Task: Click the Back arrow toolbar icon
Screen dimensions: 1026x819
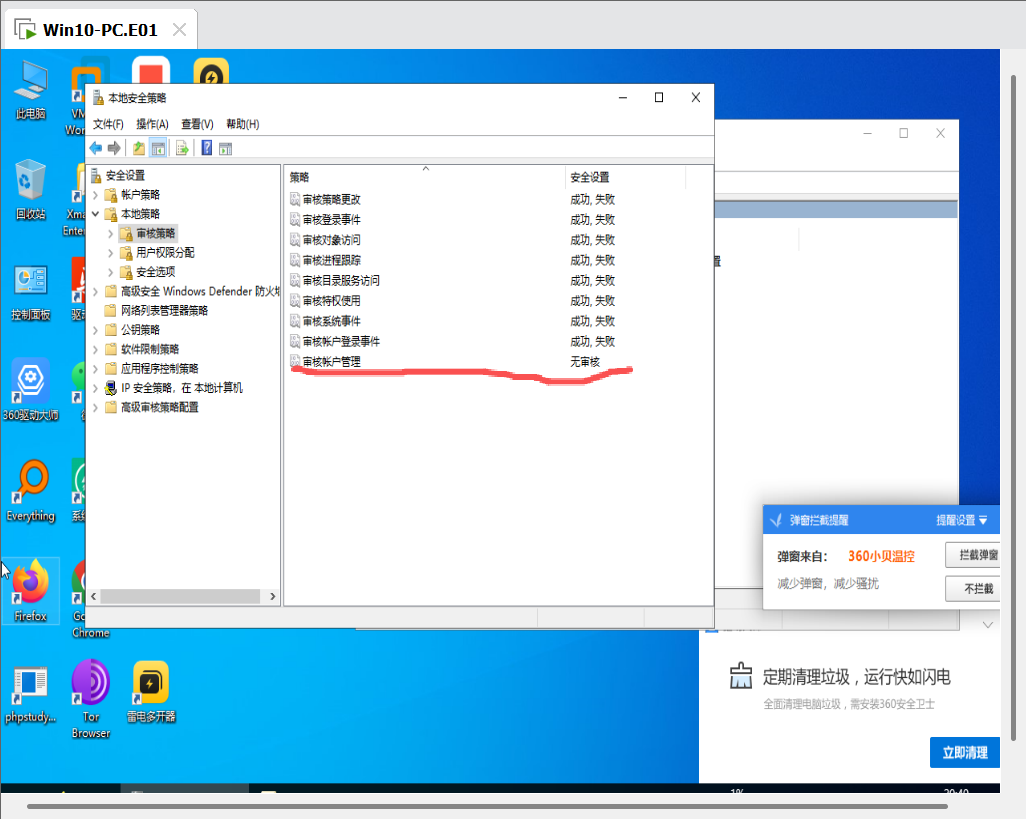Action: [x=96, y=148]
